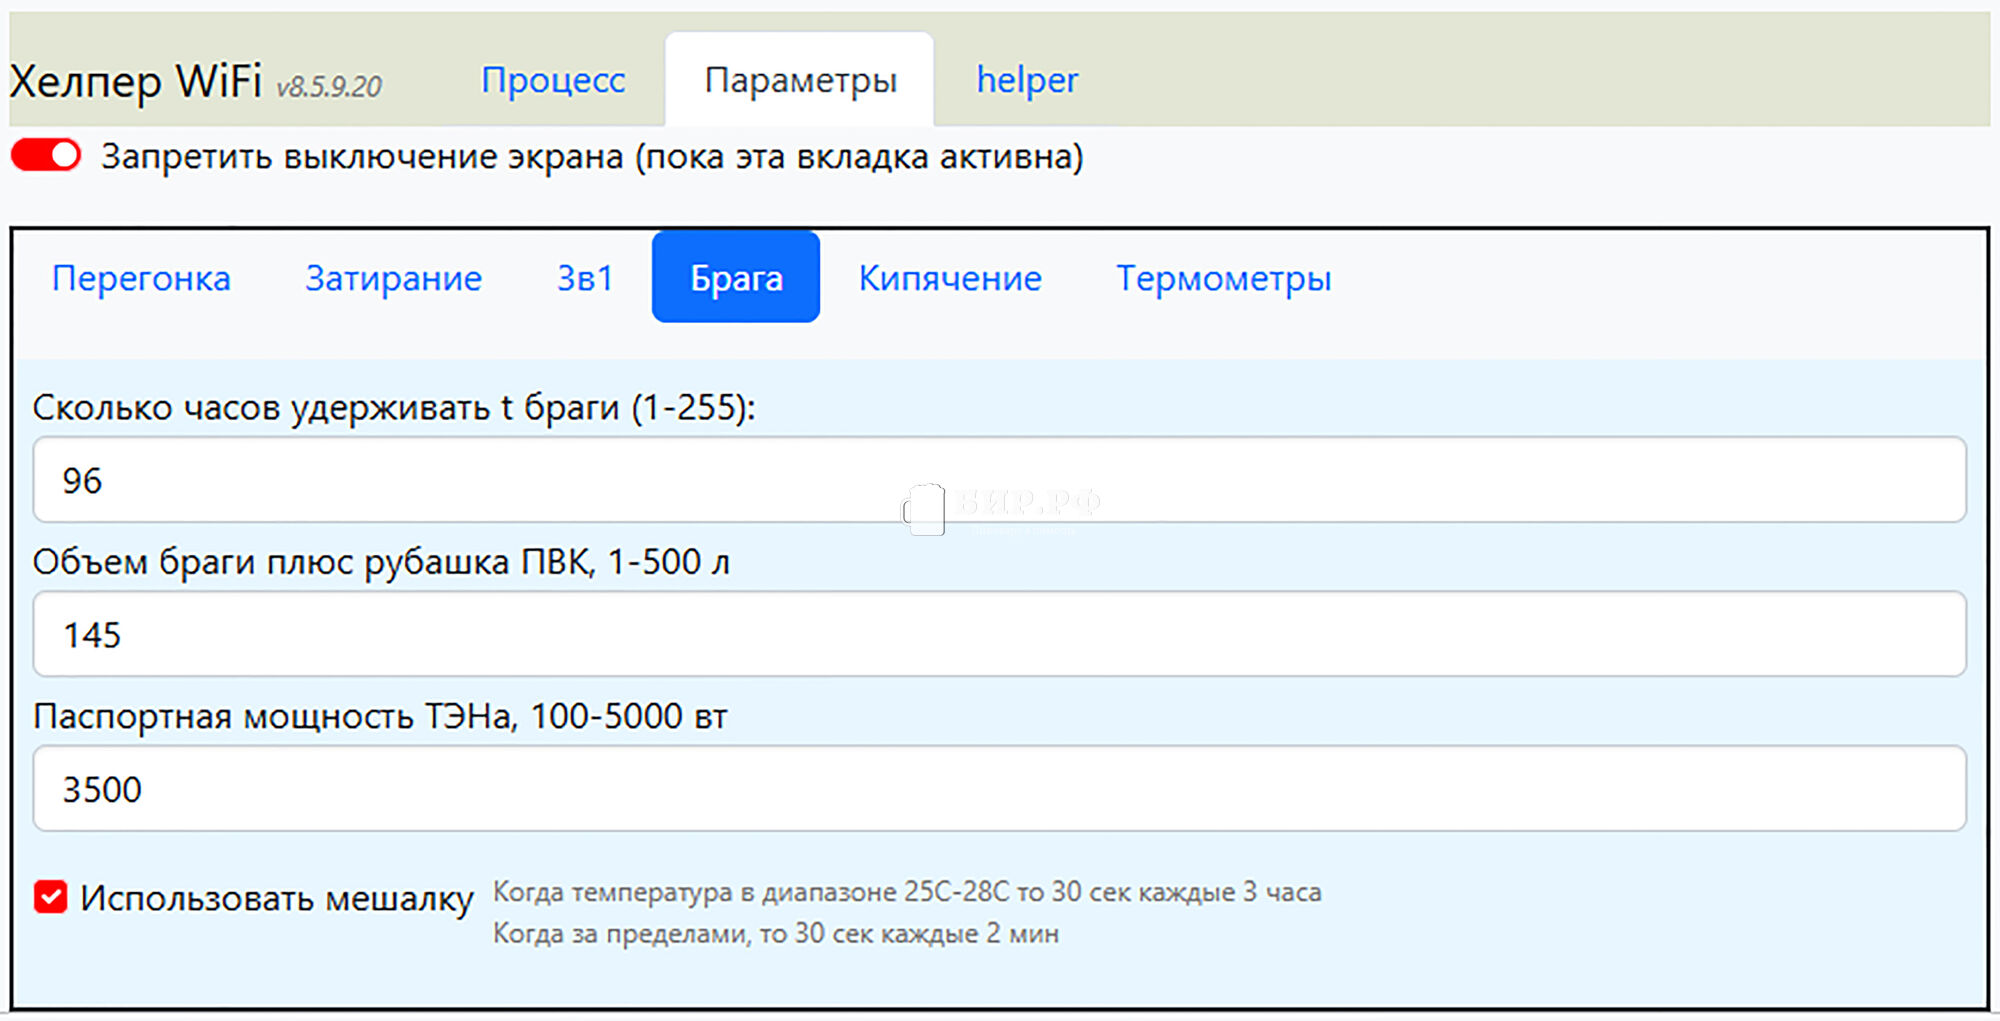Click the volume field showing 145

pyautogui.click(x=1000, y=634)
